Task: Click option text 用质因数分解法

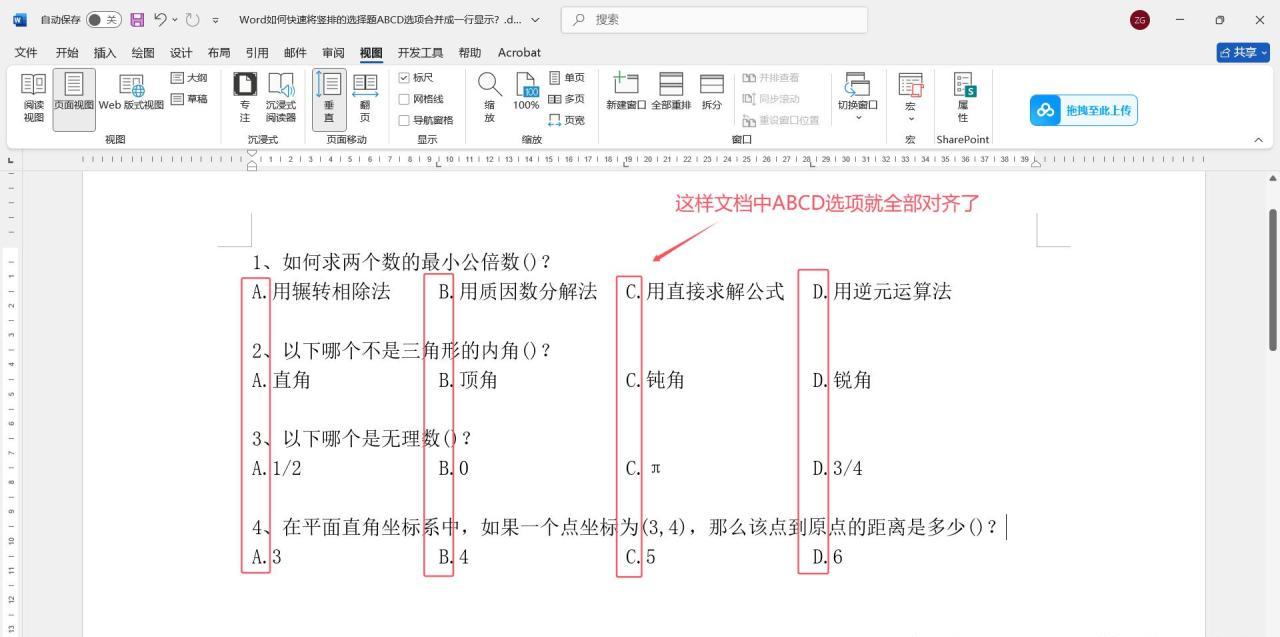Action: point(529,292)
